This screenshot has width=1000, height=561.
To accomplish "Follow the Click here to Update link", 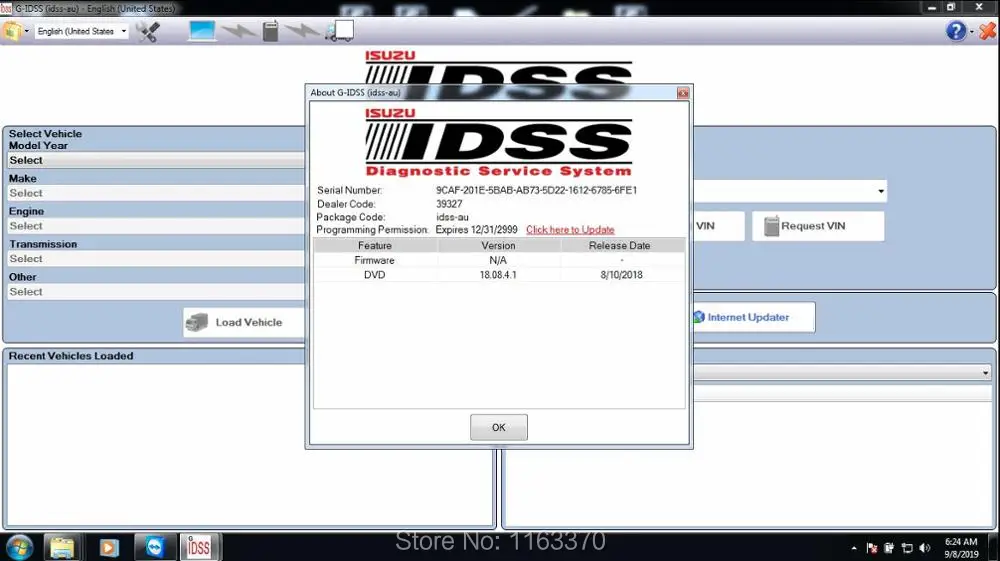I will point(570,230).
